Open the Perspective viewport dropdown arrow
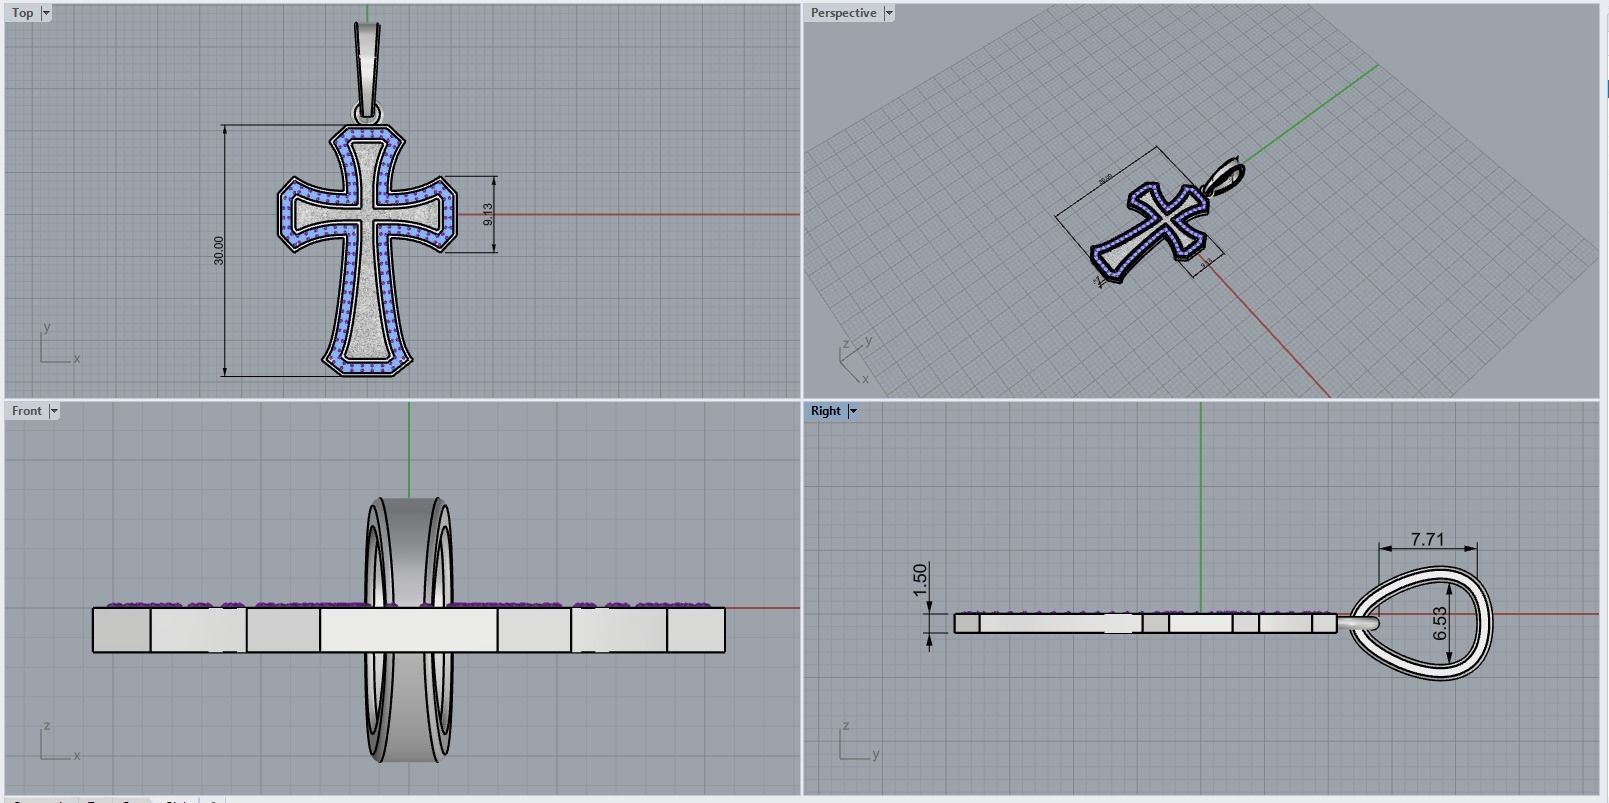1609x803 pixels. pos(888,13)
